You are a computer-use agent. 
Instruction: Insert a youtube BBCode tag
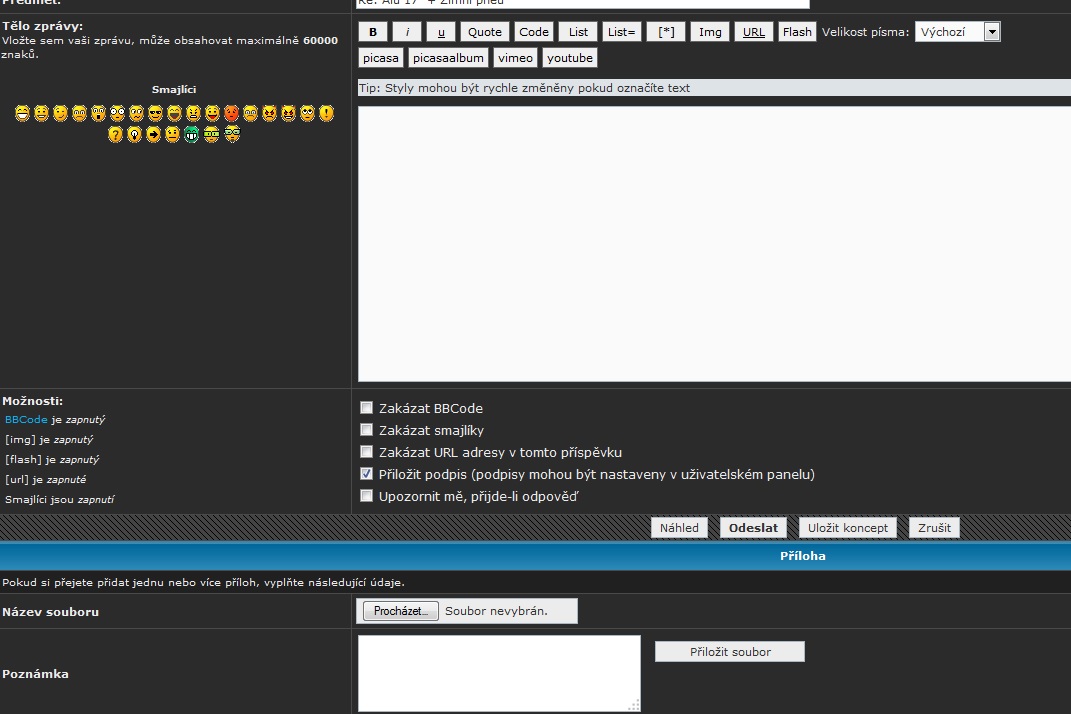click(x=569, y=58)
